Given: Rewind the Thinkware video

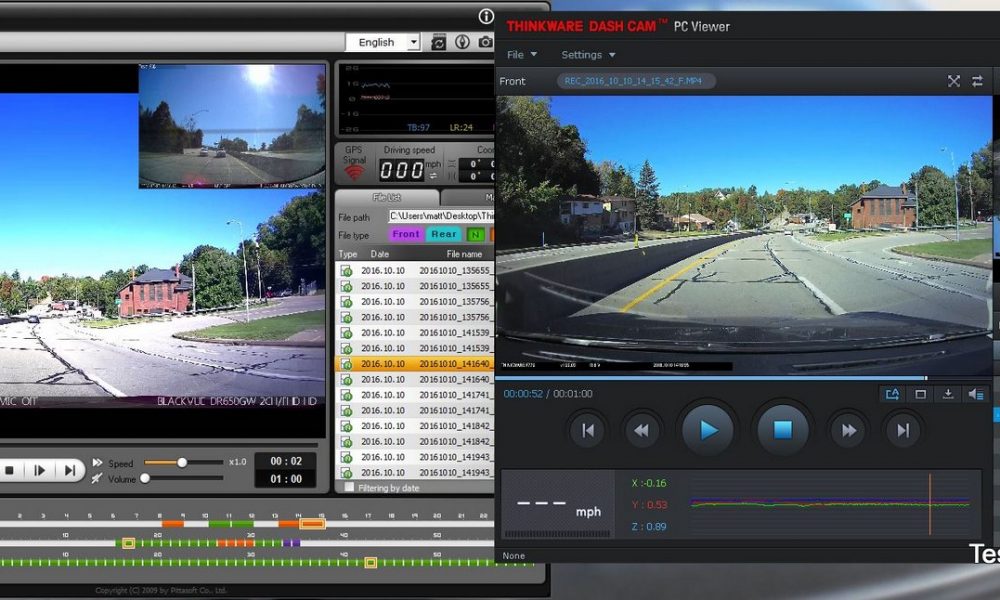Looking at the screenshot, I should pyautogui.click(x=641, y=430).
